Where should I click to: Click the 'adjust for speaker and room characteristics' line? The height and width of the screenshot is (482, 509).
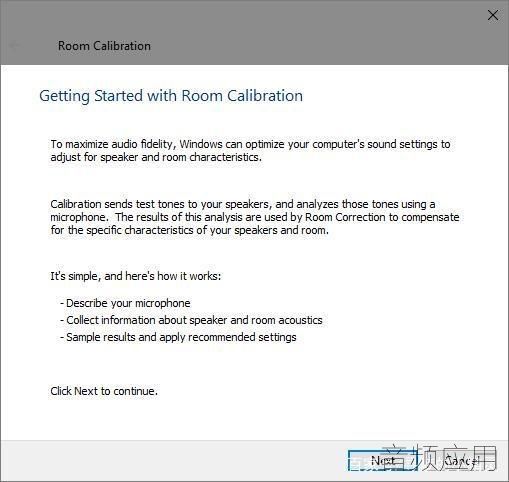(x=156, y=157)
